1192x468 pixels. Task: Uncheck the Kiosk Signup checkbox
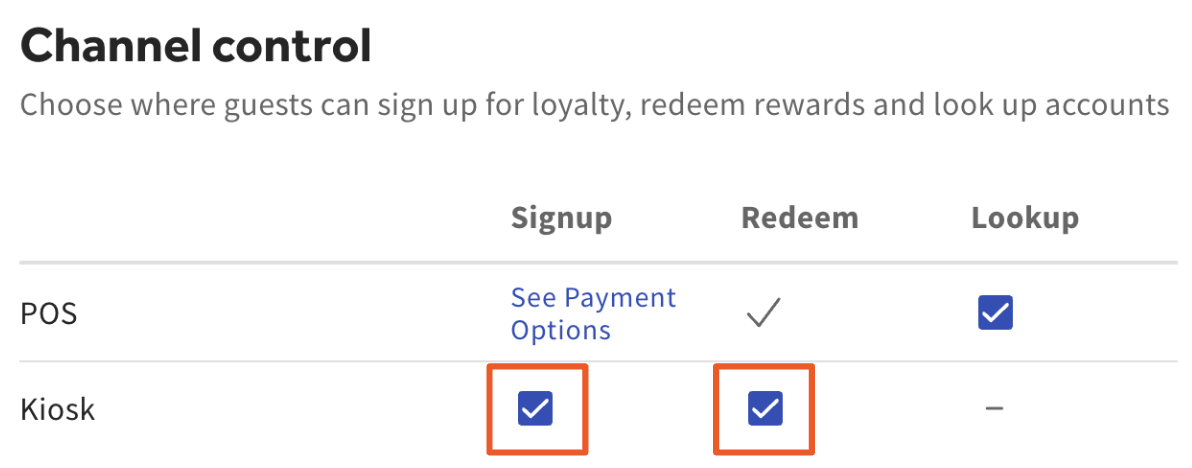click(536, 409)
